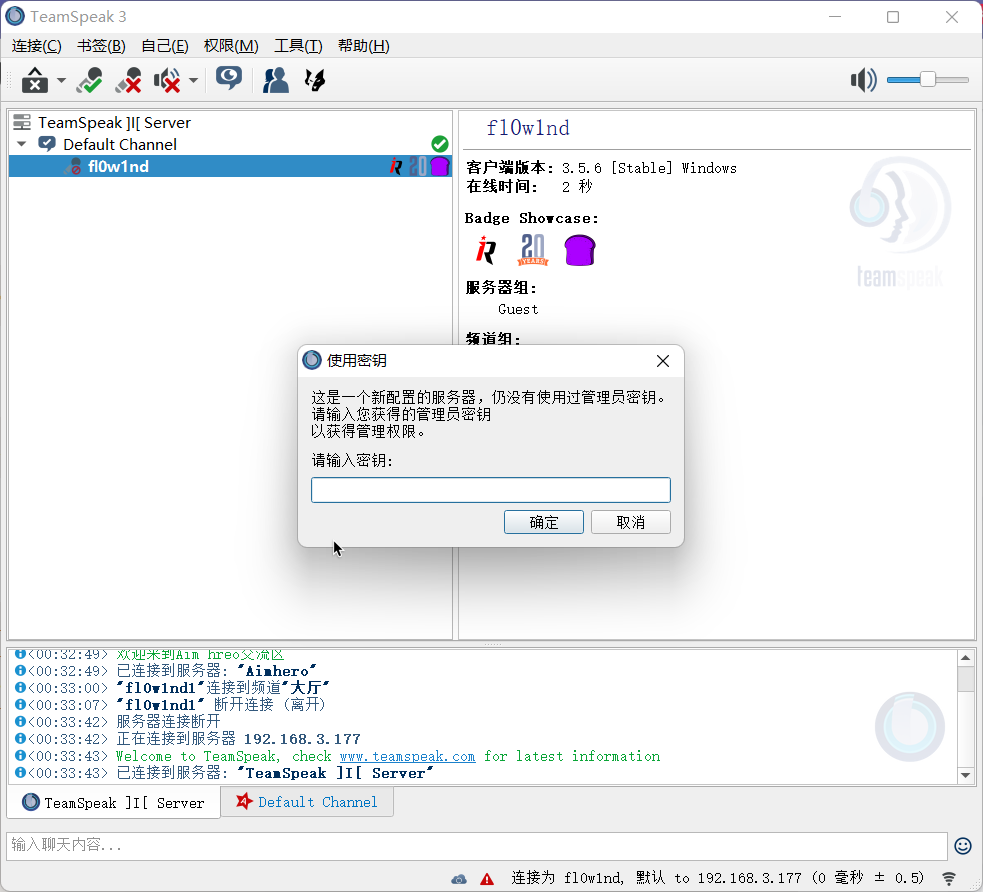Click the speaker volume icon beside slider

[863, 80]
